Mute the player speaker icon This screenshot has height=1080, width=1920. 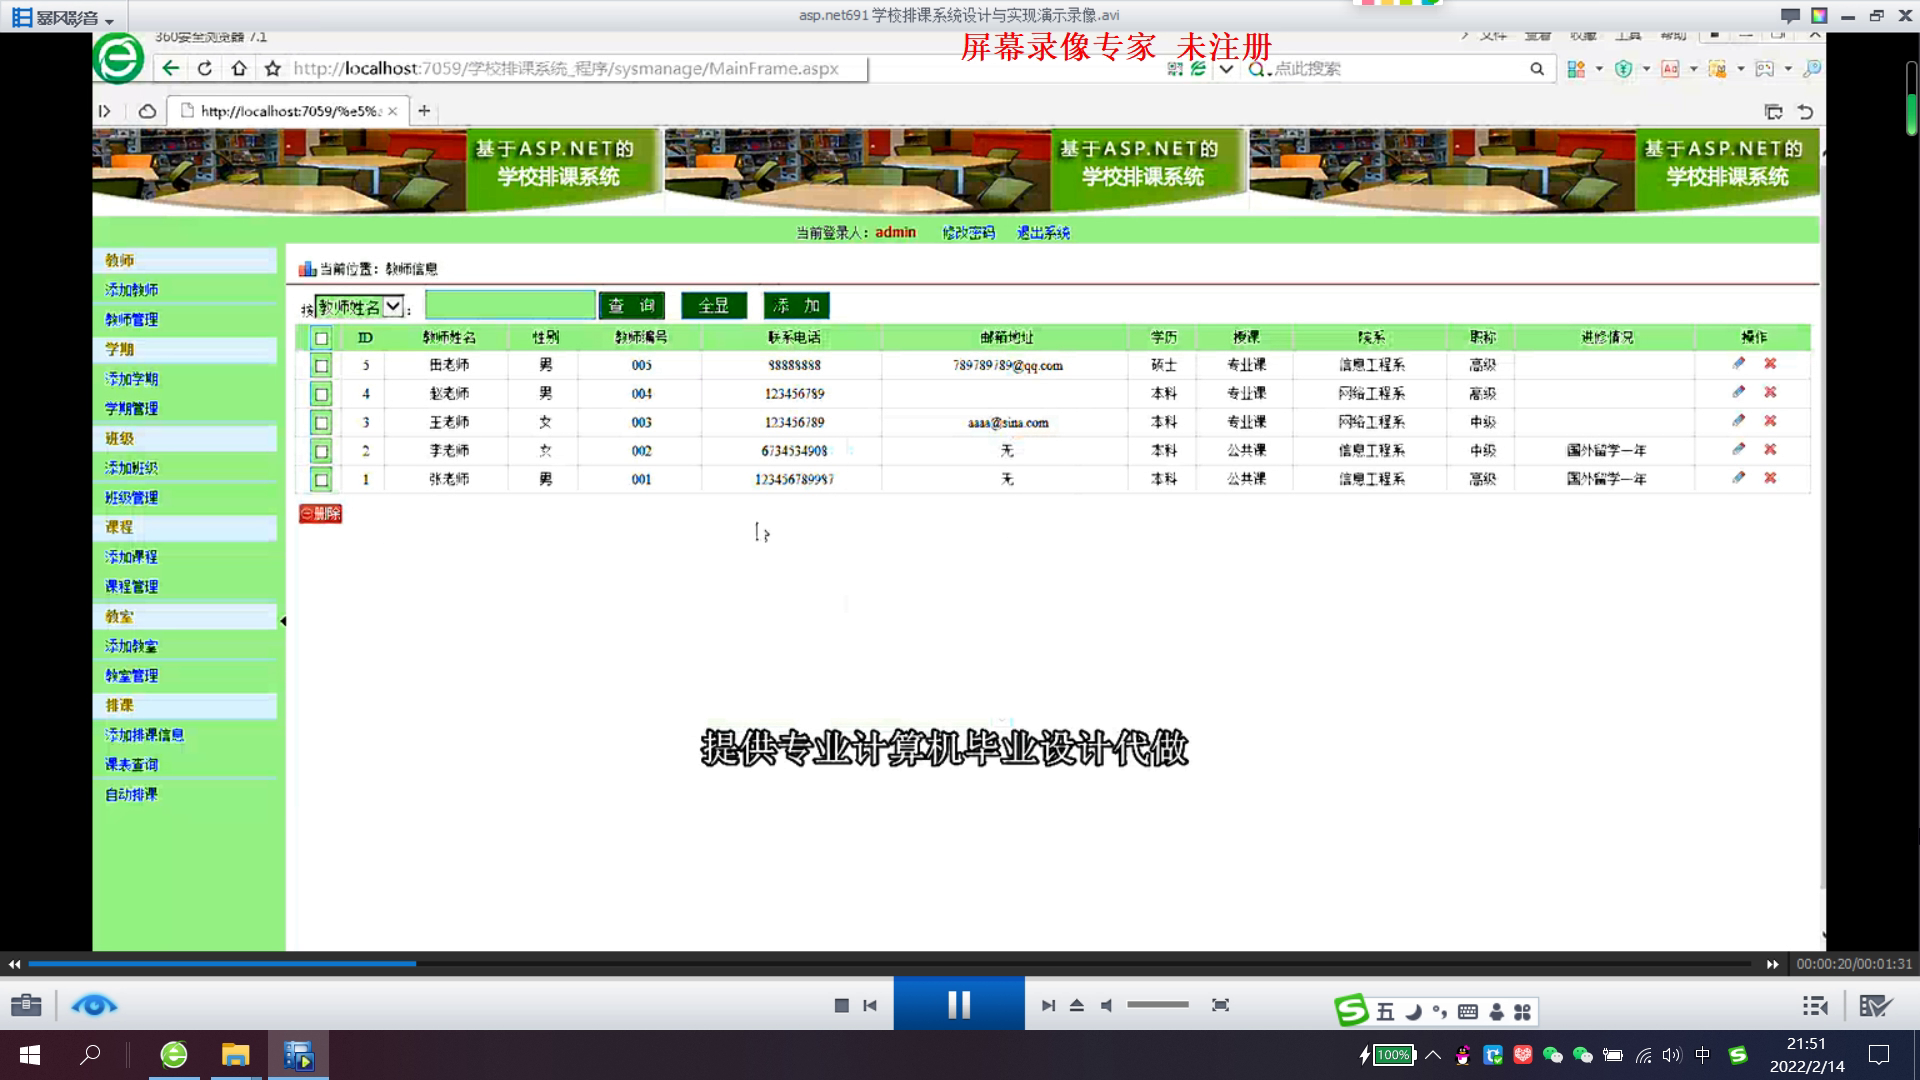pos(1107,1005)
